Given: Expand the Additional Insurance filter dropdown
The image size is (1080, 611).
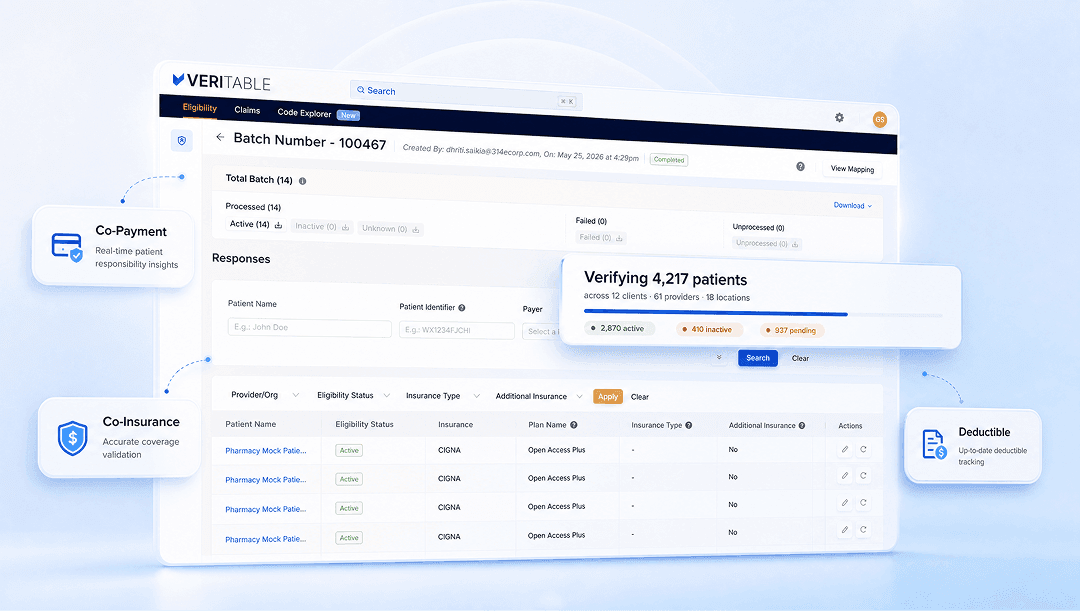Looking at the screenshot, I should (539, 396).
